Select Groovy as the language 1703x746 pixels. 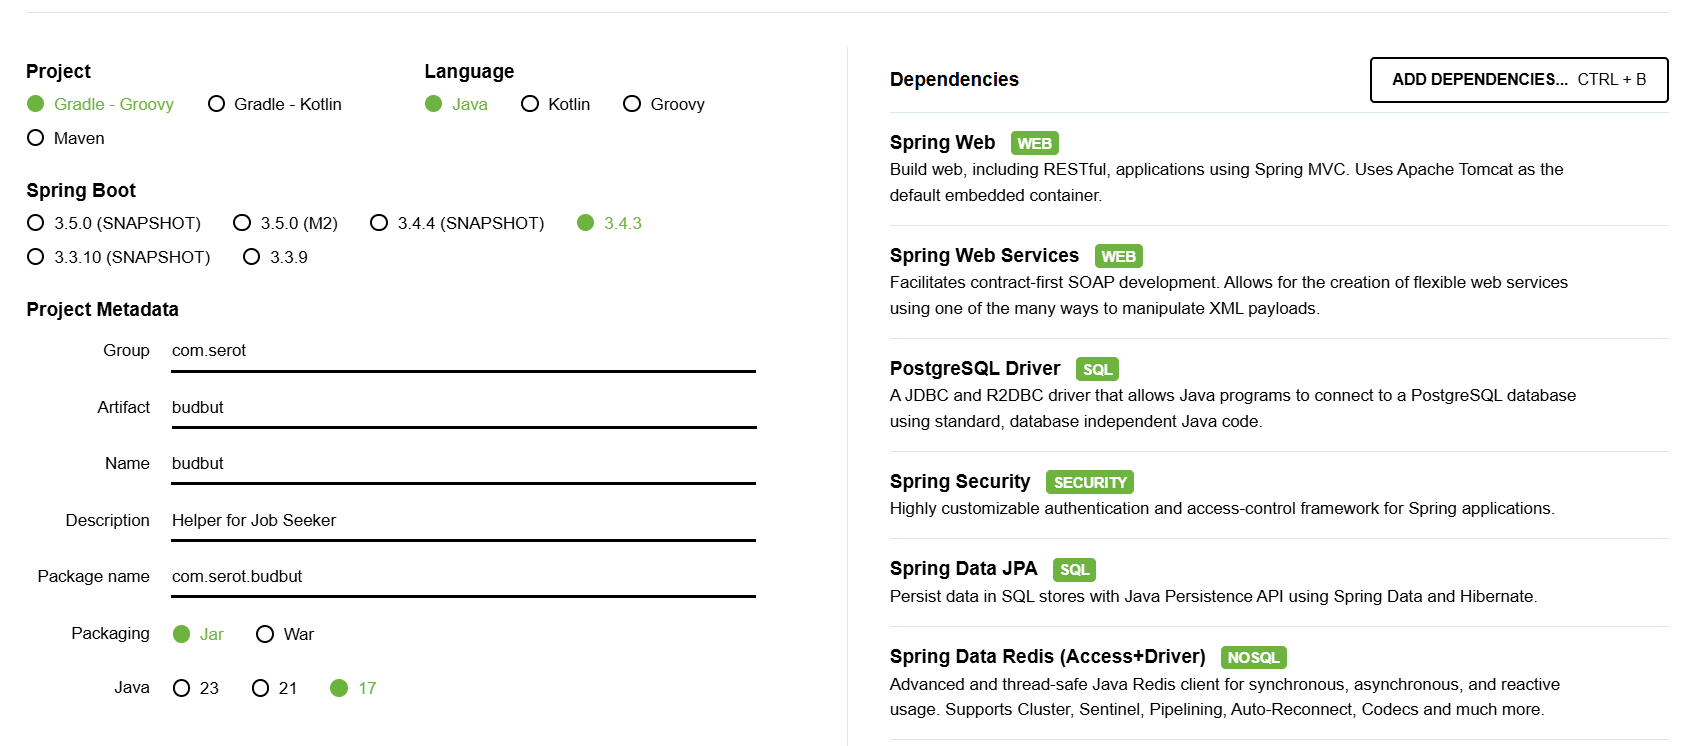[x=664, y=104]
